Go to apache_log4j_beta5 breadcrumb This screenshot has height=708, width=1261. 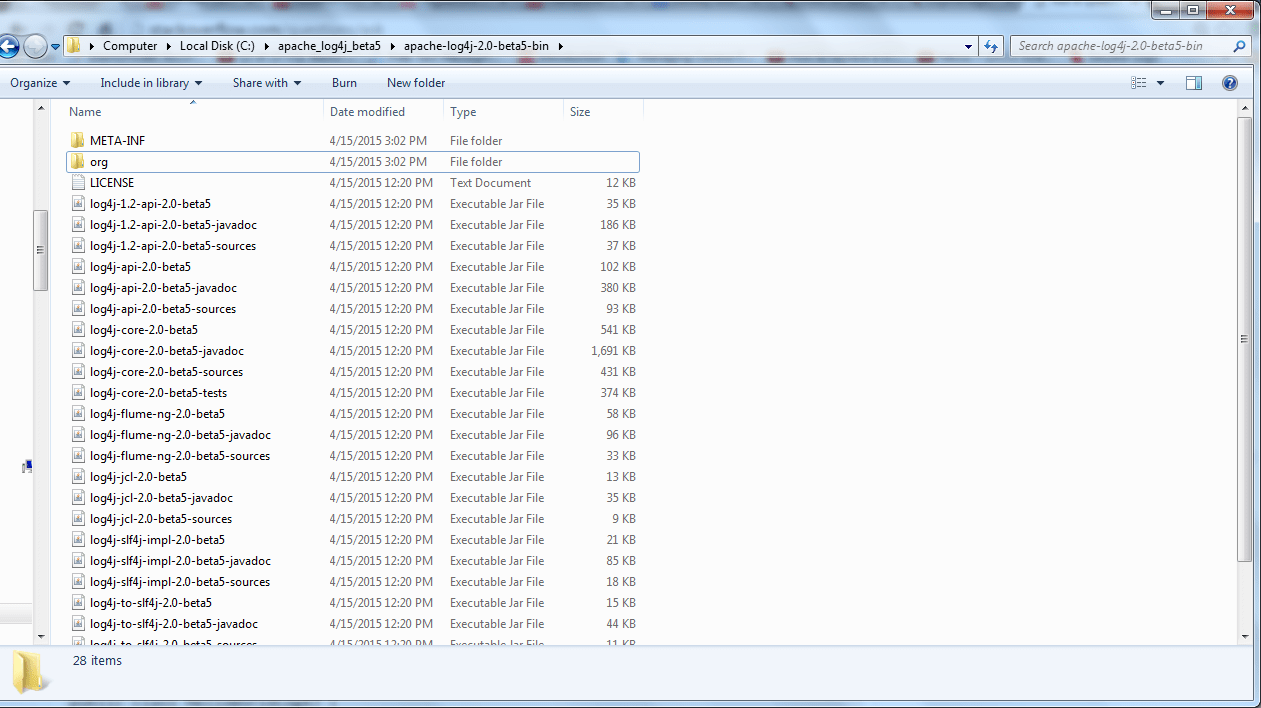tap(330, 46)
